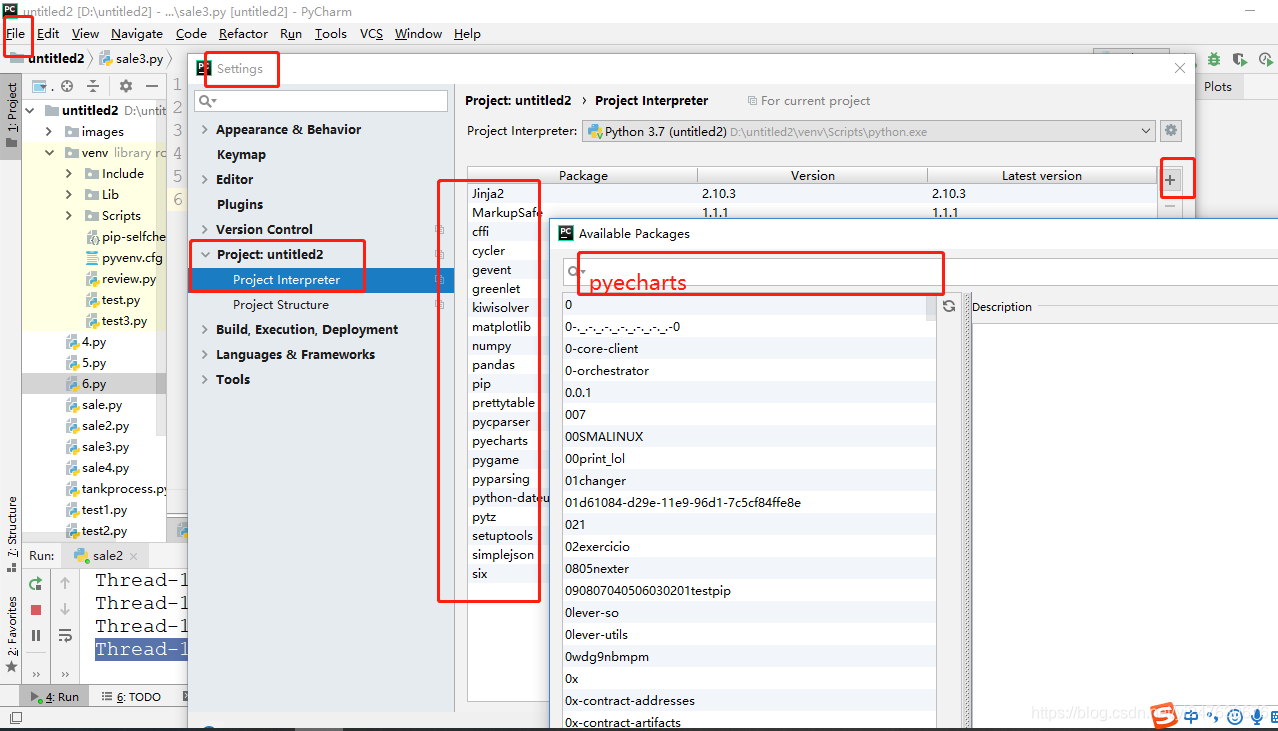Open the Project Interpreter dropdown

click(1146, 131)
